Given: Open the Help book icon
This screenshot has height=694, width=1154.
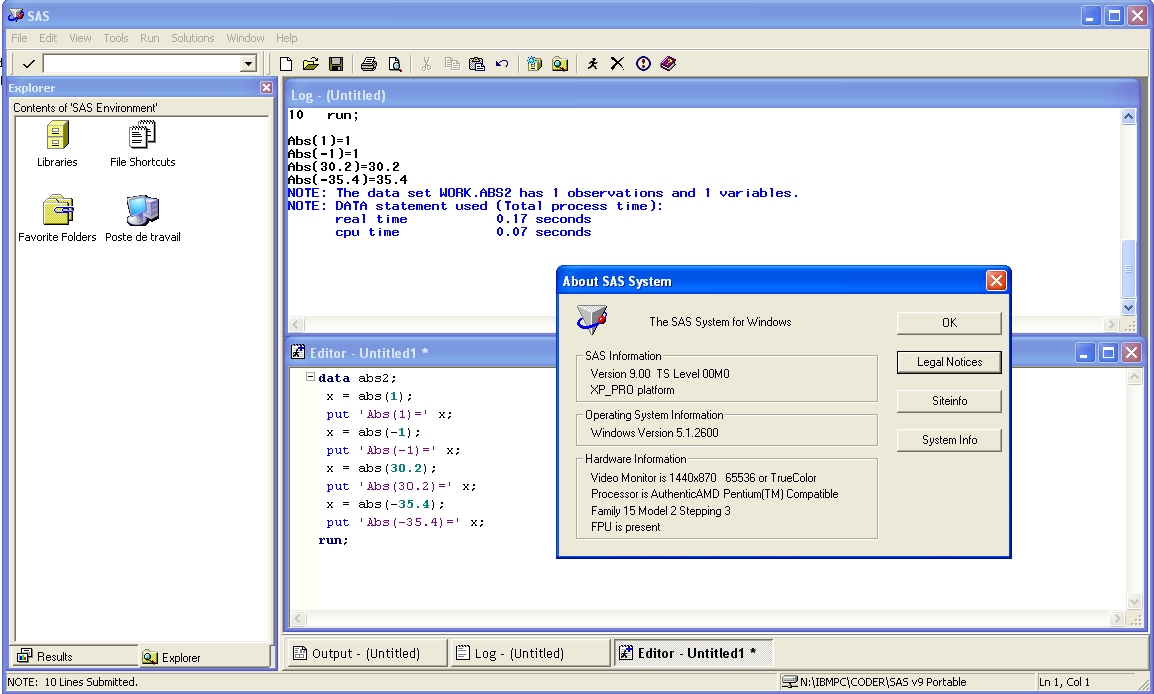Looking at the screenshot, I should pyautogui.click(x=668, y=64).
